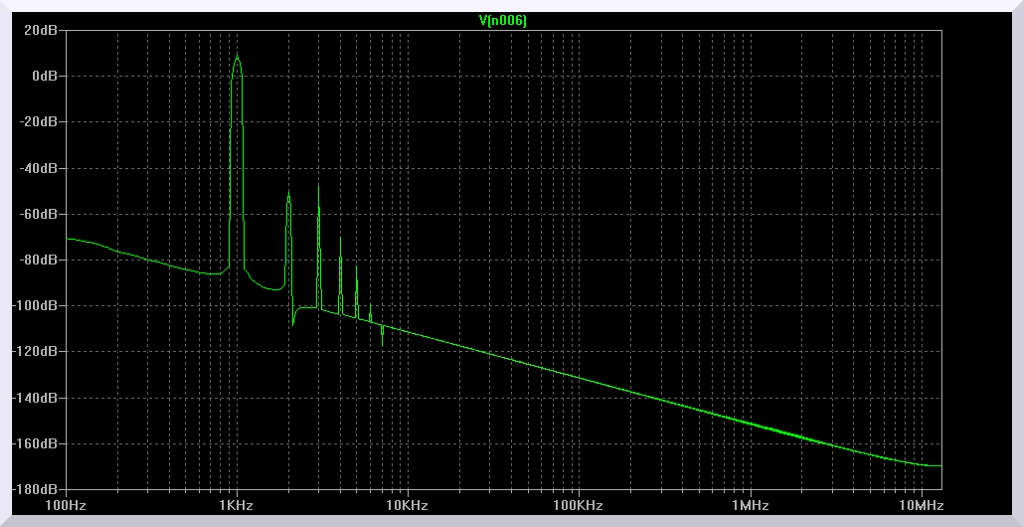The width and height of the screenshot is (1024, 527).
Task: Click the -180dB label at axis bottom
Action: pyautogui.click(x=36, y=490)
